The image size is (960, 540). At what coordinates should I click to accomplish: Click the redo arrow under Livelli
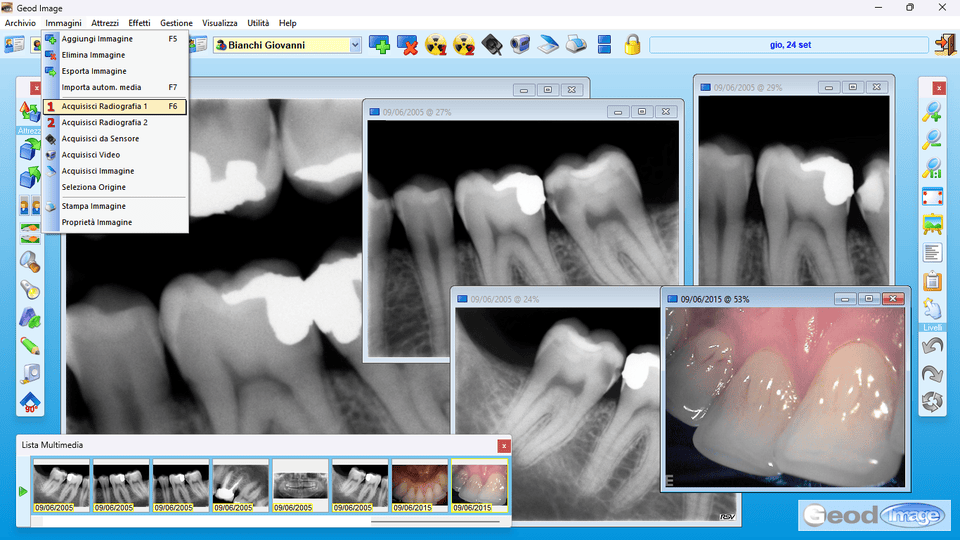pyautogui.click(x=932, y=374)
